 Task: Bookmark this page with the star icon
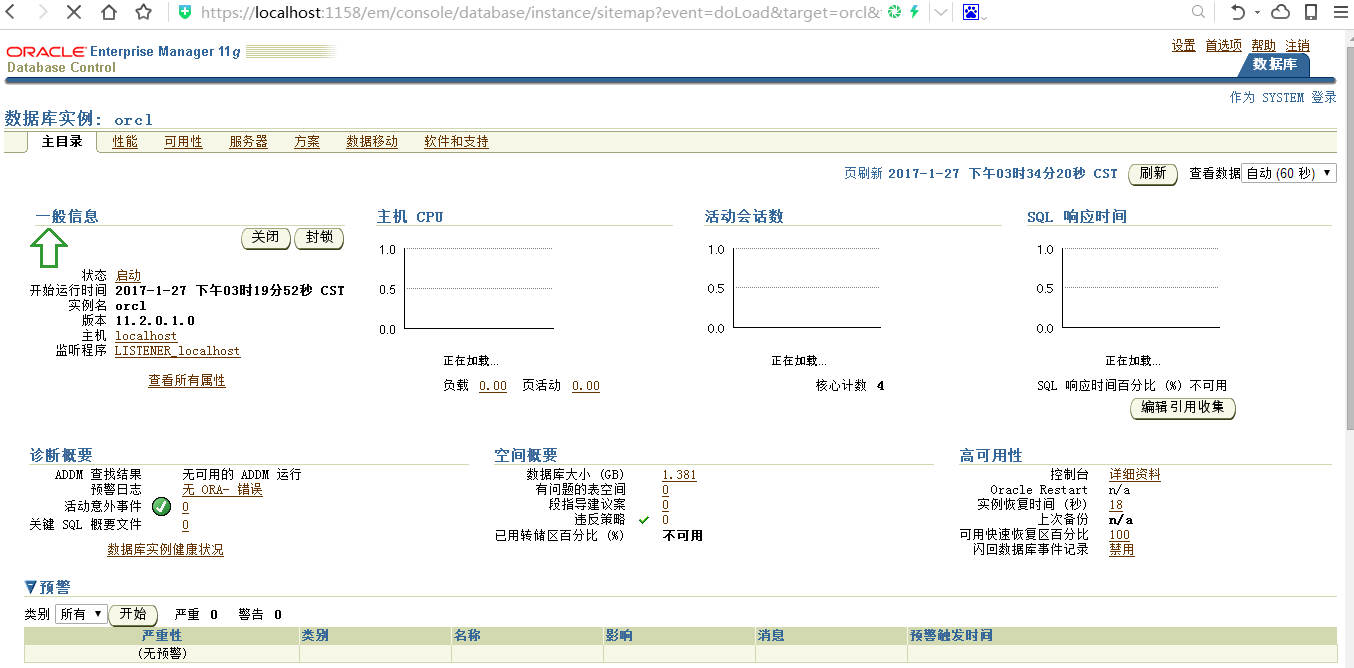[x=143, y=13]
